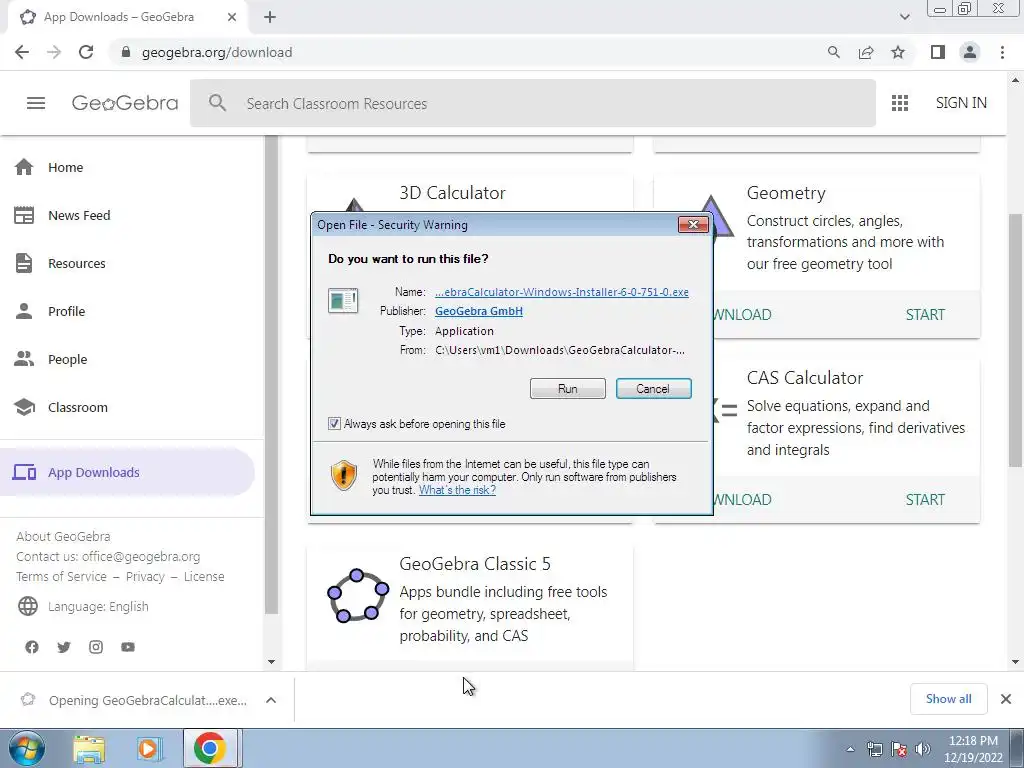This screenshot has height=768, width=1024.
Task: Open the apps grid icon
Action: point(900,103)
